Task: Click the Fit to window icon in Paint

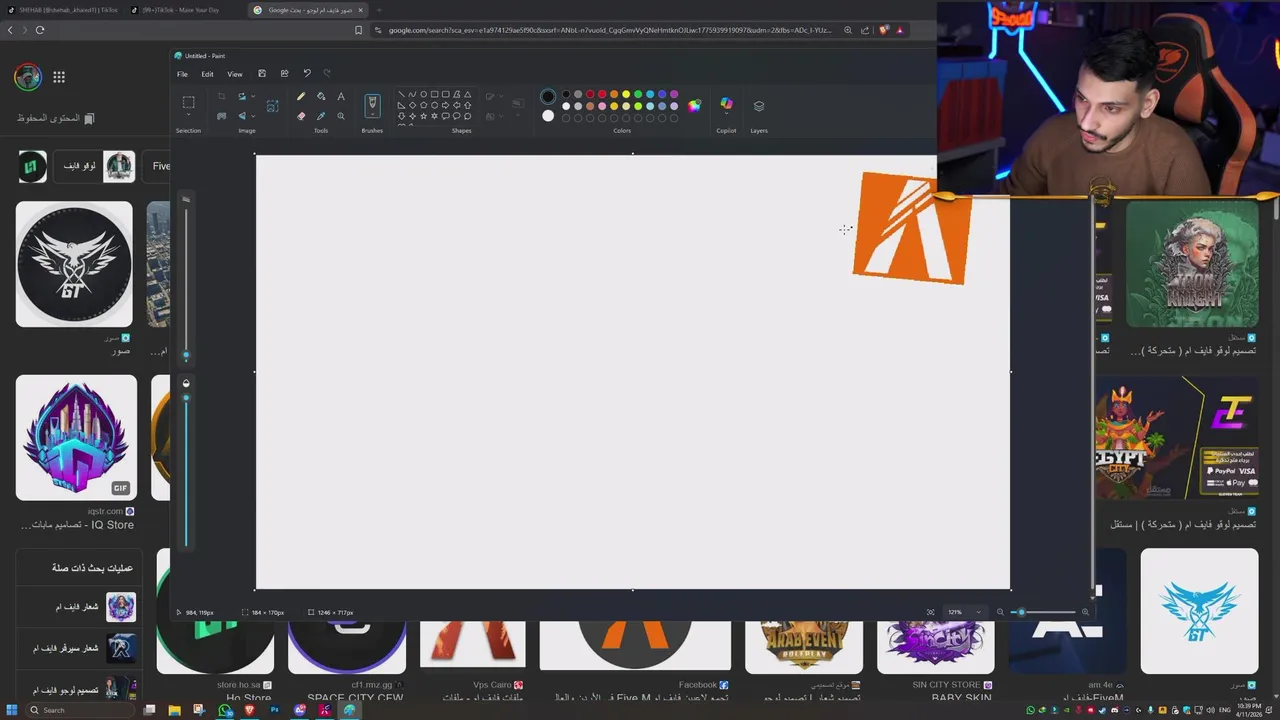Action: click(930, 612)
